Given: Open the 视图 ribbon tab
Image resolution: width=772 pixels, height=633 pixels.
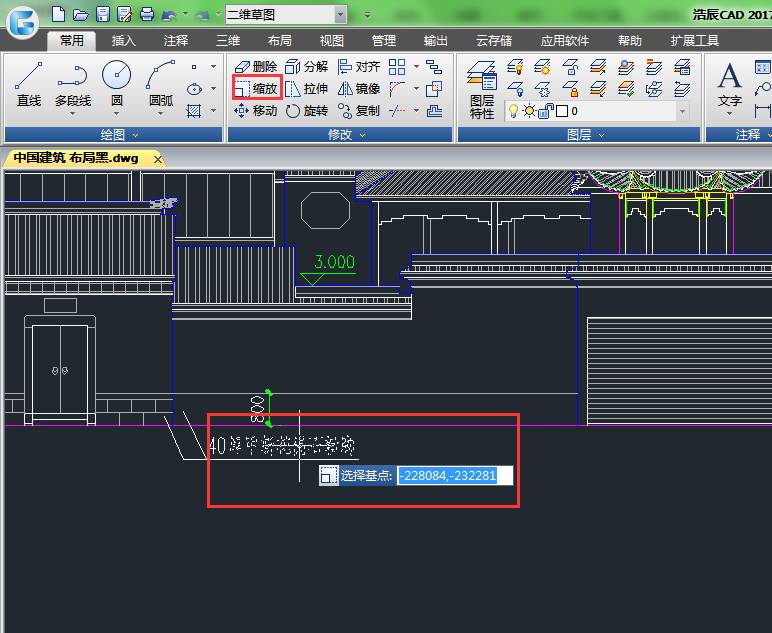Looking at the screenshot, I should (332, 41).
